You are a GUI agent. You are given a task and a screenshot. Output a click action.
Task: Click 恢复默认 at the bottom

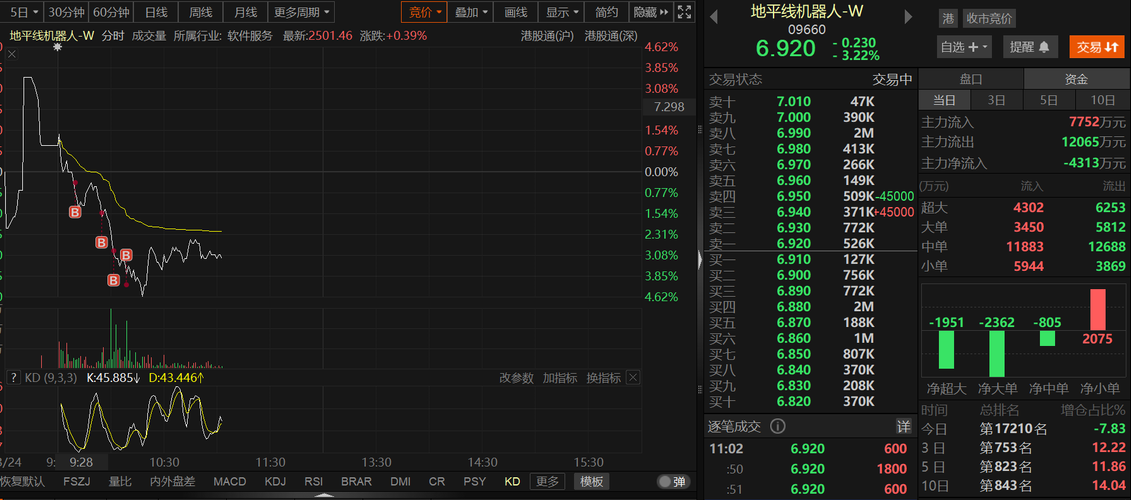coord(22,482)
